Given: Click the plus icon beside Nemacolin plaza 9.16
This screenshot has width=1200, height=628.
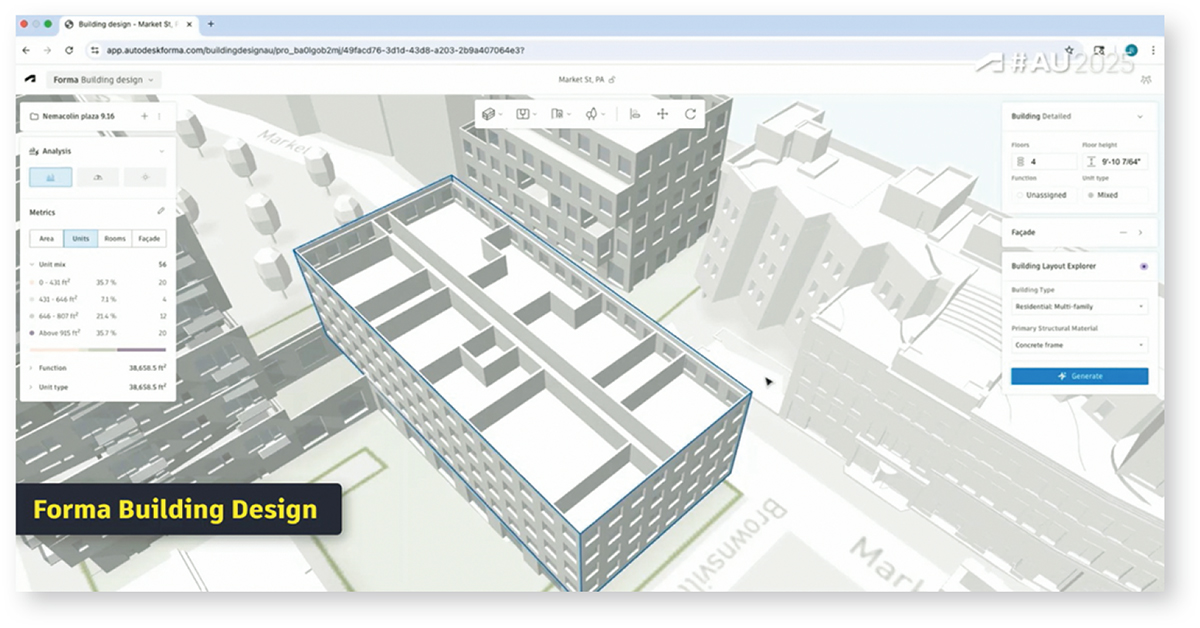Looking at the screenshot, I should point(144,116).
